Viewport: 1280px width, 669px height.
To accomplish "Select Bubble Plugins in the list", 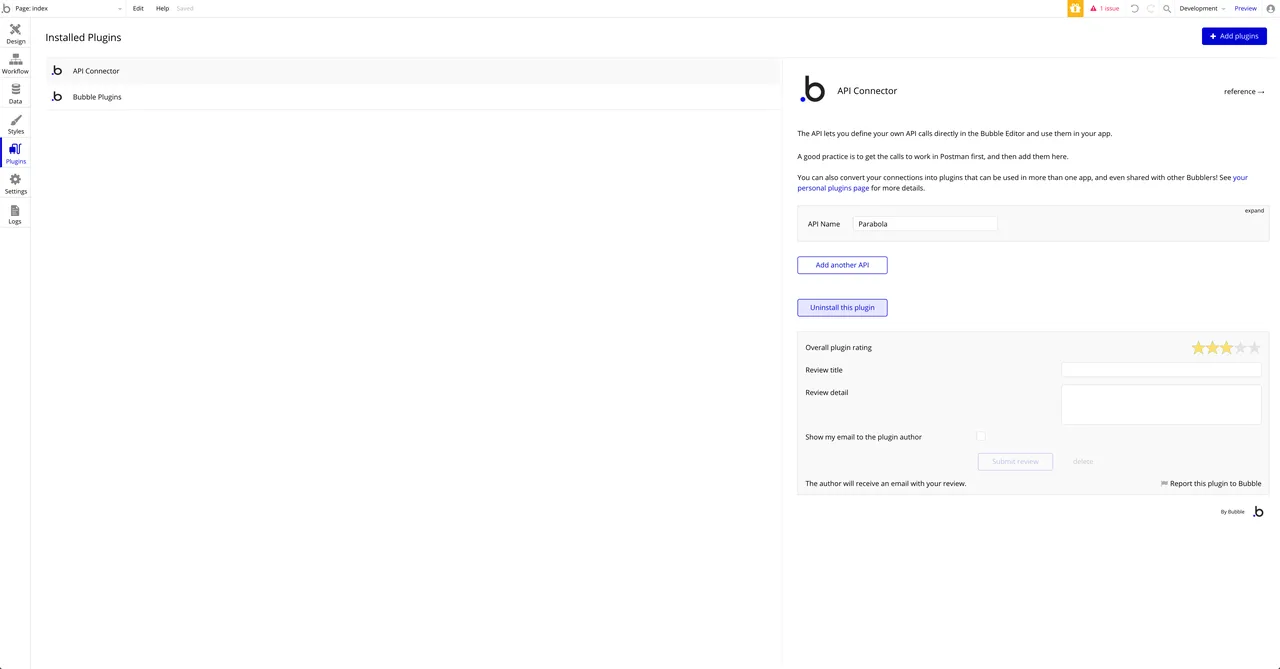I will (x=413, y=97).
